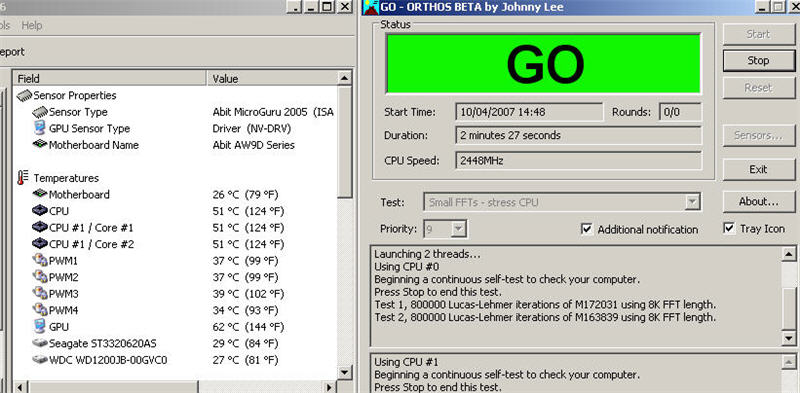800x393 pixels.
Task: Open the Priority dropdown
Action: click(x=459, y=229)
